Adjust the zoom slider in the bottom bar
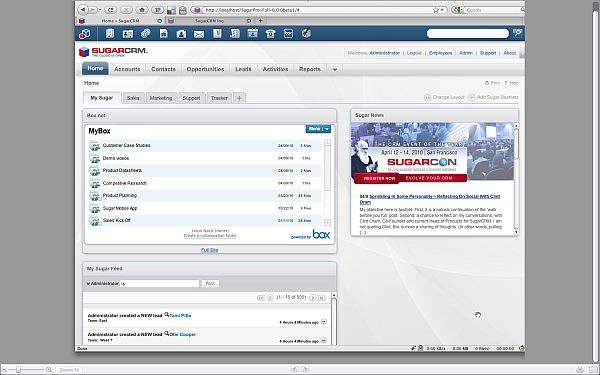Viewport: 600px width, 375px height. pos(18,370)
